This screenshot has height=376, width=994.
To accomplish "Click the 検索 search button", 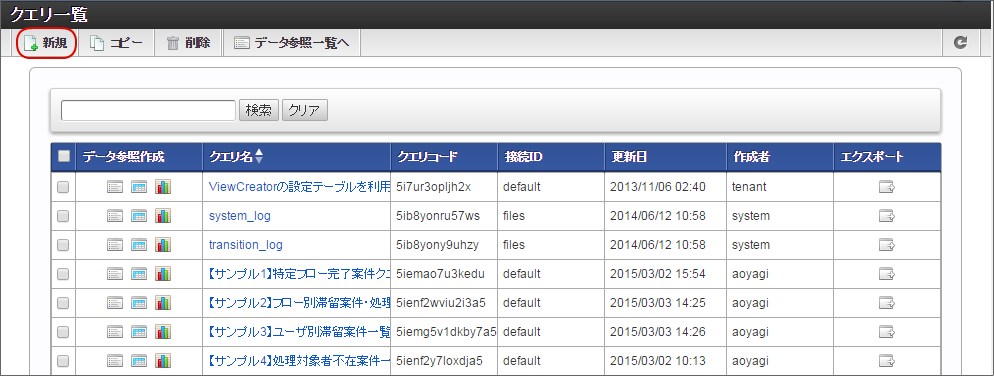I will pos(259,110).
